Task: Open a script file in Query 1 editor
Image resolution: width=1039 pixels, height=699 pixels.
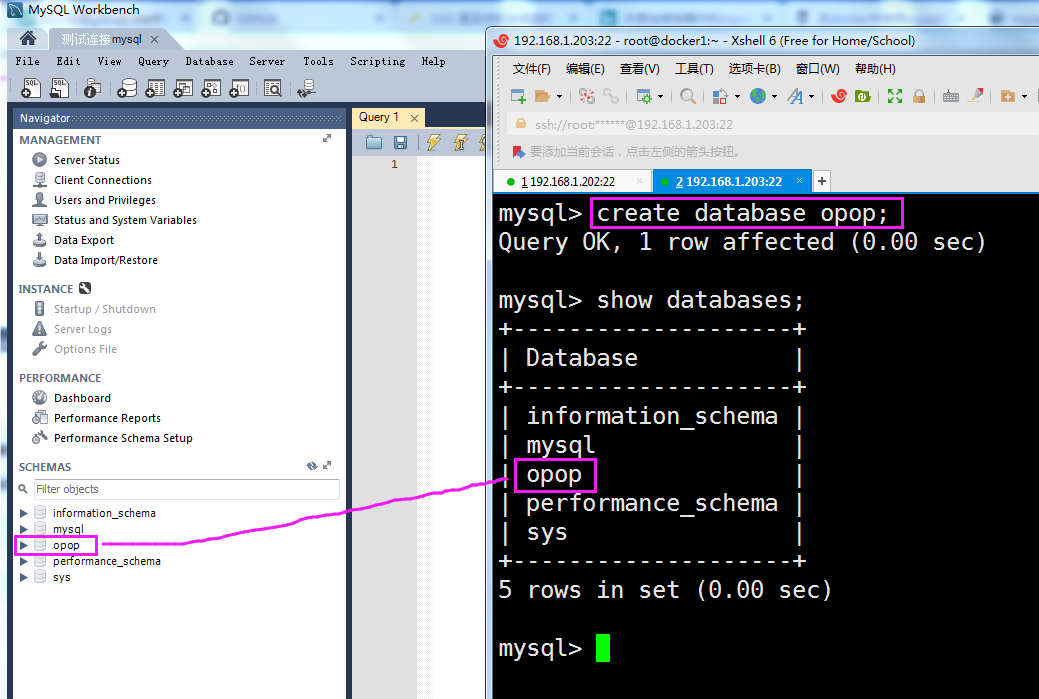Action: coord(374,142)
